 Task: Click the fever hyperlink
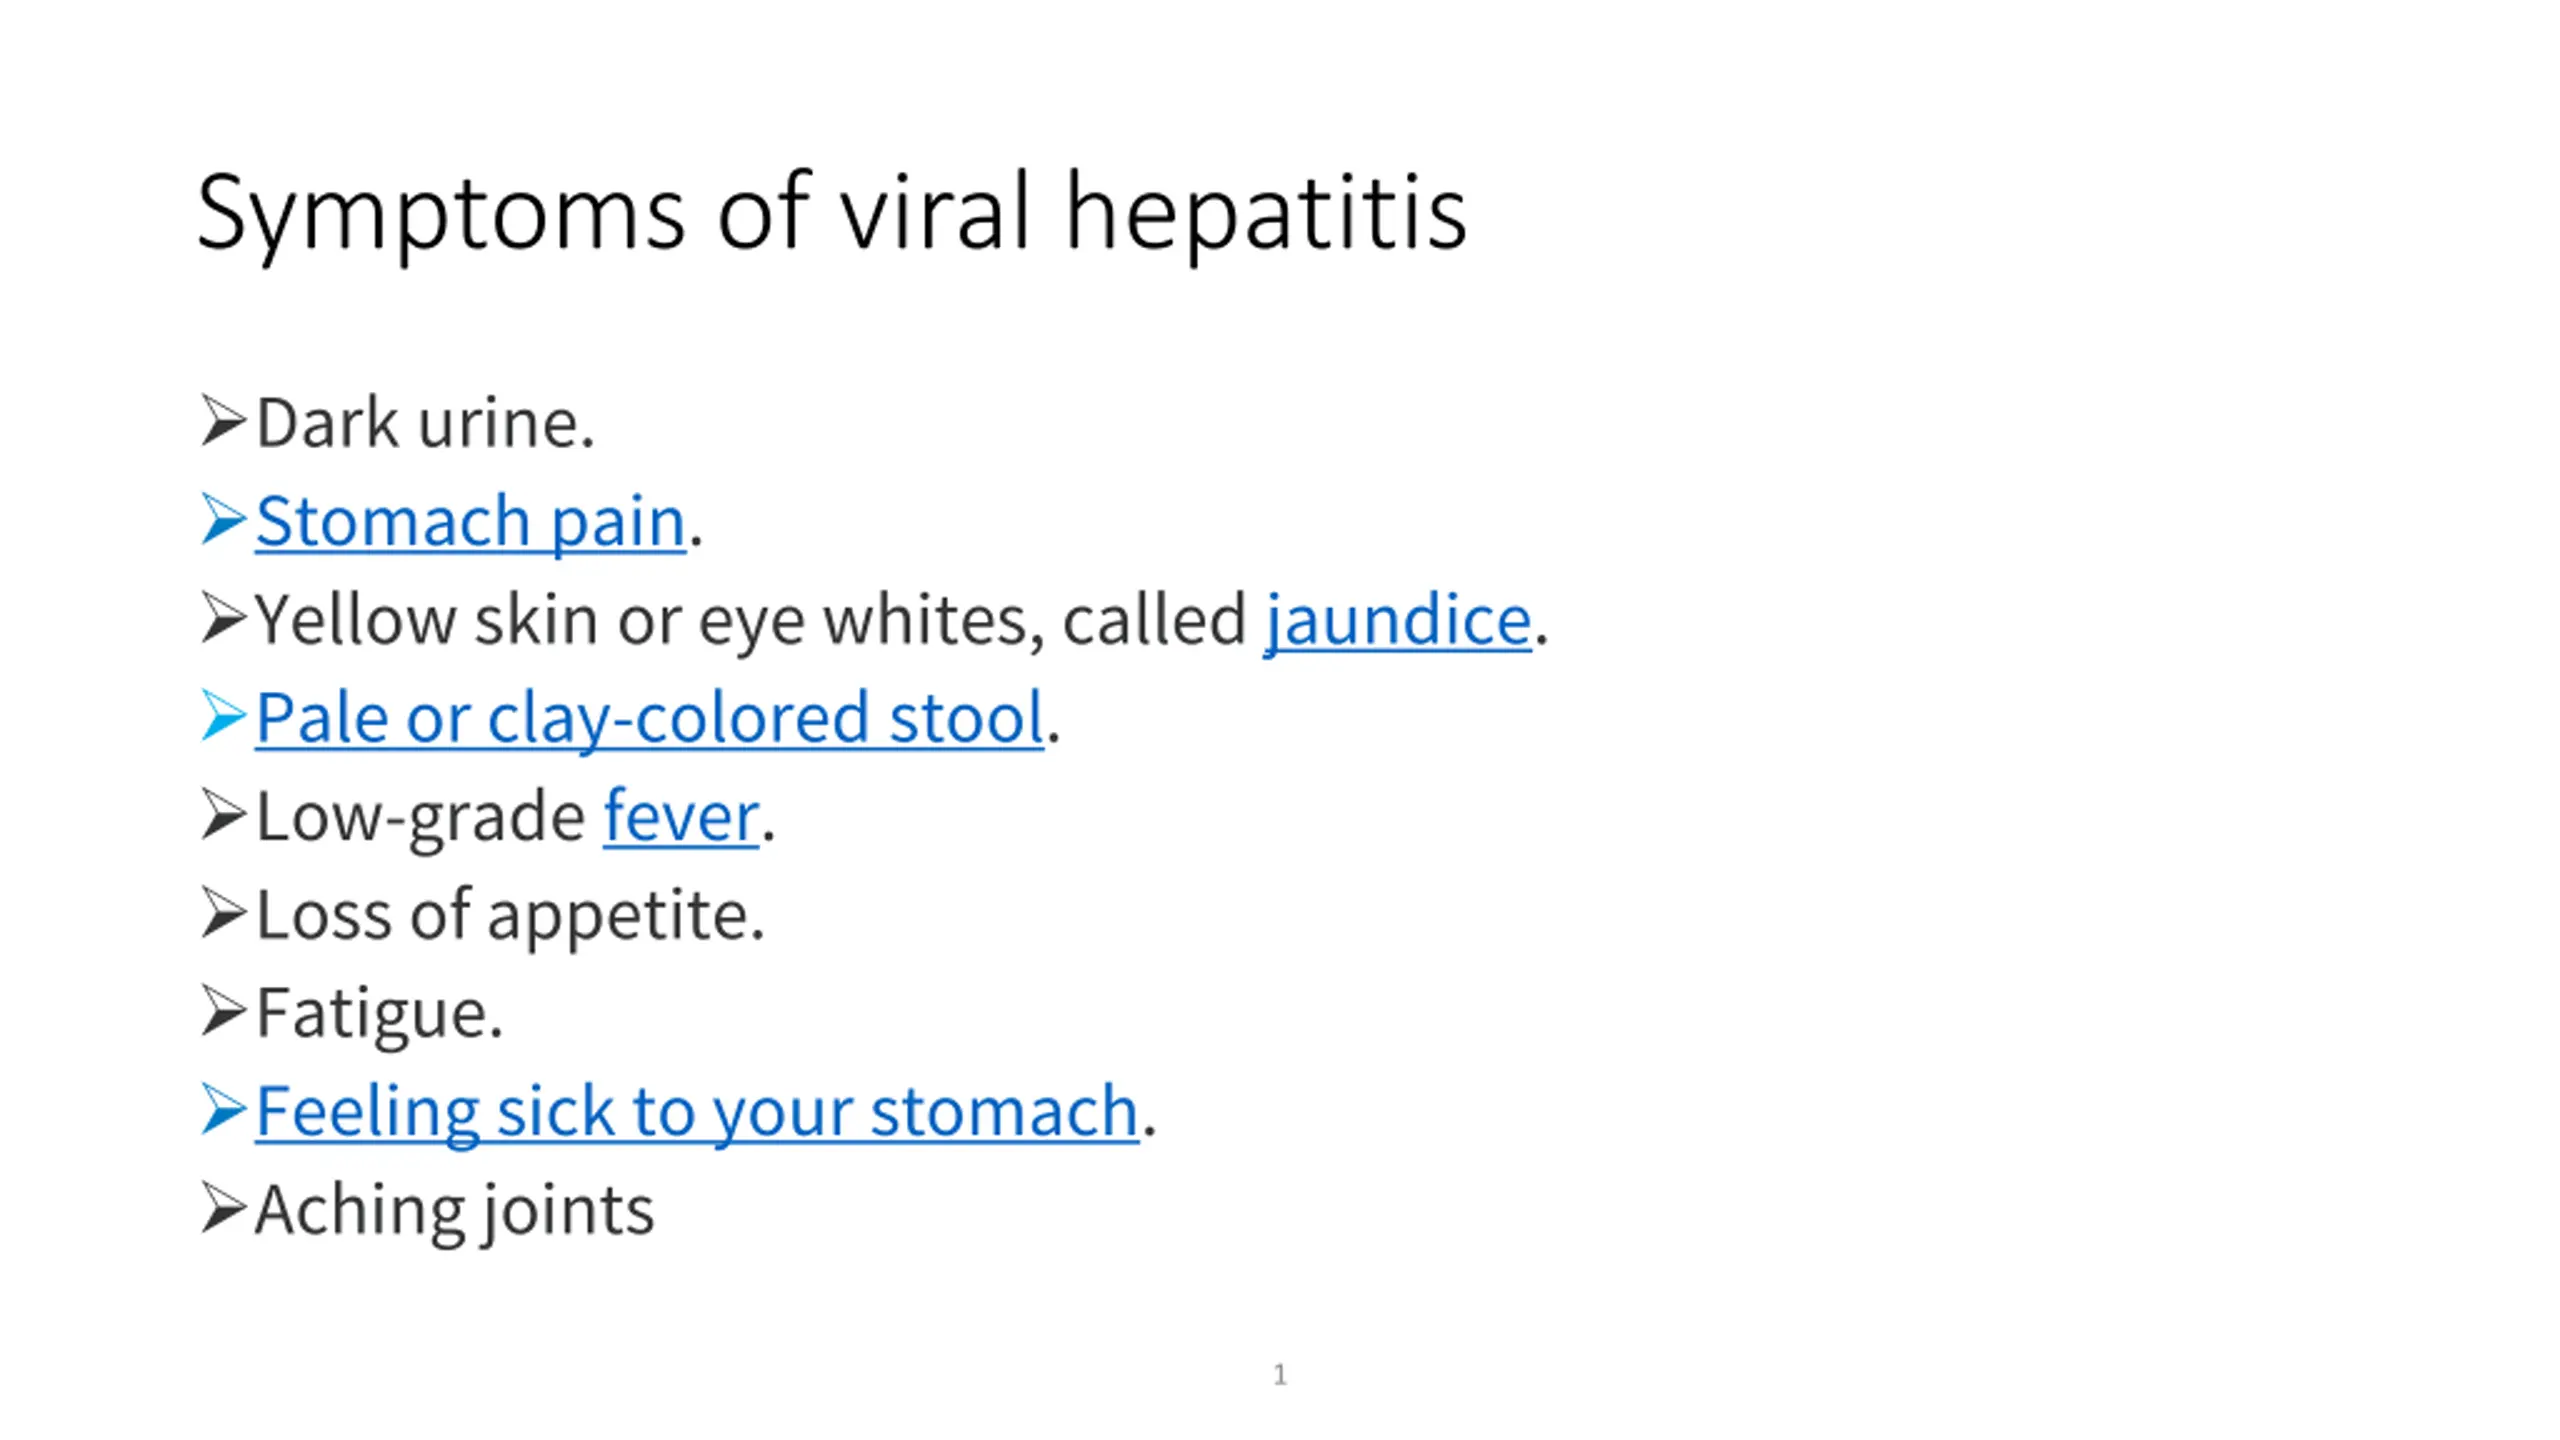tap(681, 817)
